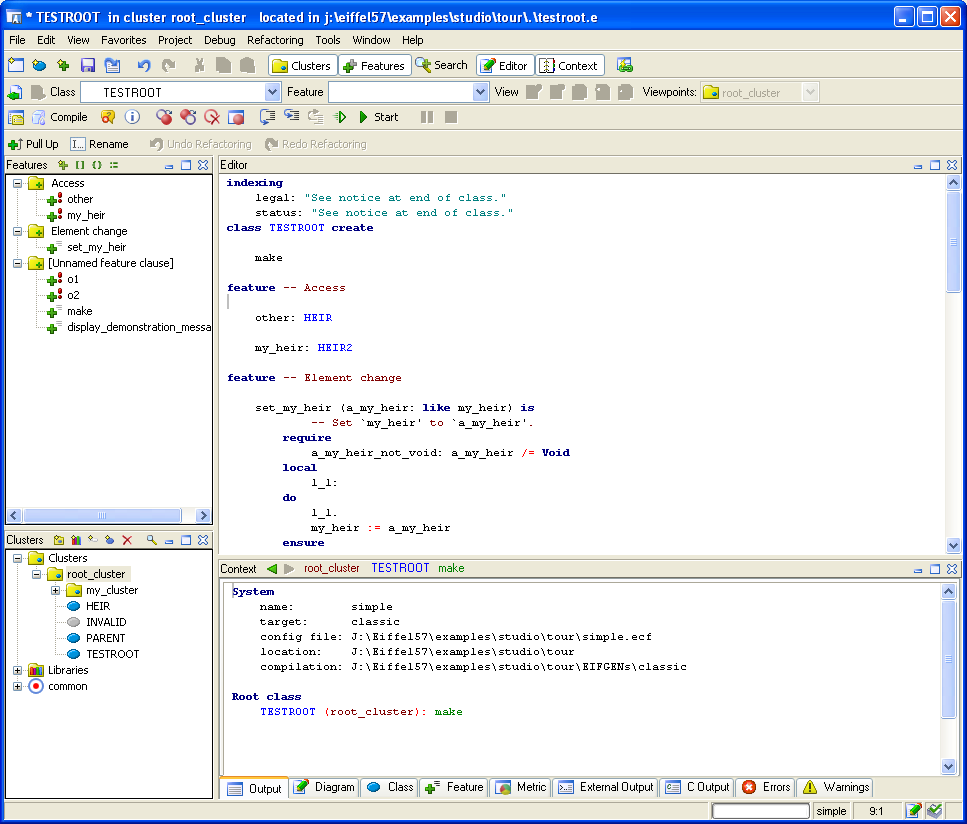
Task: Click the red X delete icon in Clusters panel
Action: click(x=127, y=540)
